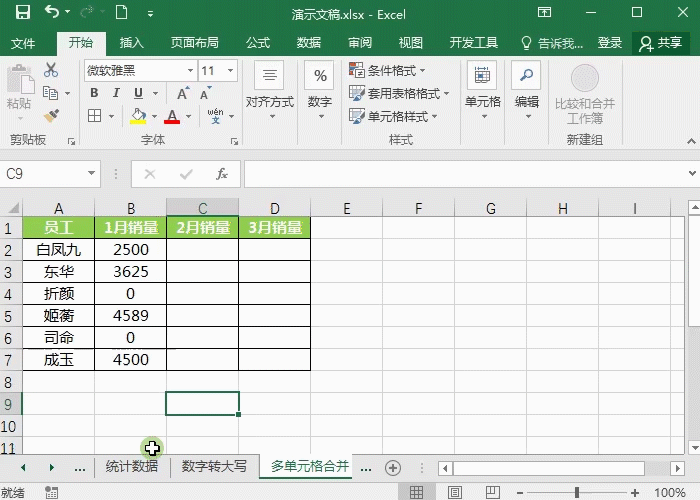The image size is (700, 500).
Task: Click the Format Painter brush icon
Action: (51, 116)
